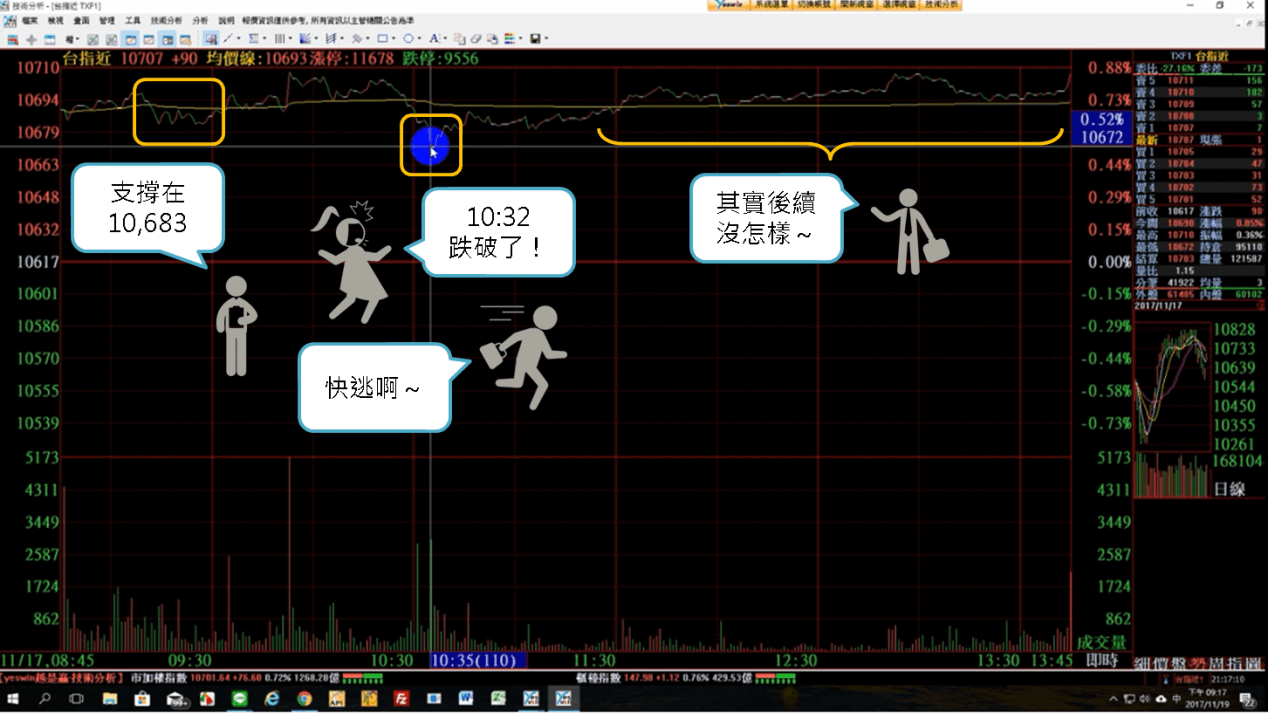The height and width of the screenshot is (713, 1268).
Task: Select the channel lines drawing tool
Action: click(x=330, y=39)
